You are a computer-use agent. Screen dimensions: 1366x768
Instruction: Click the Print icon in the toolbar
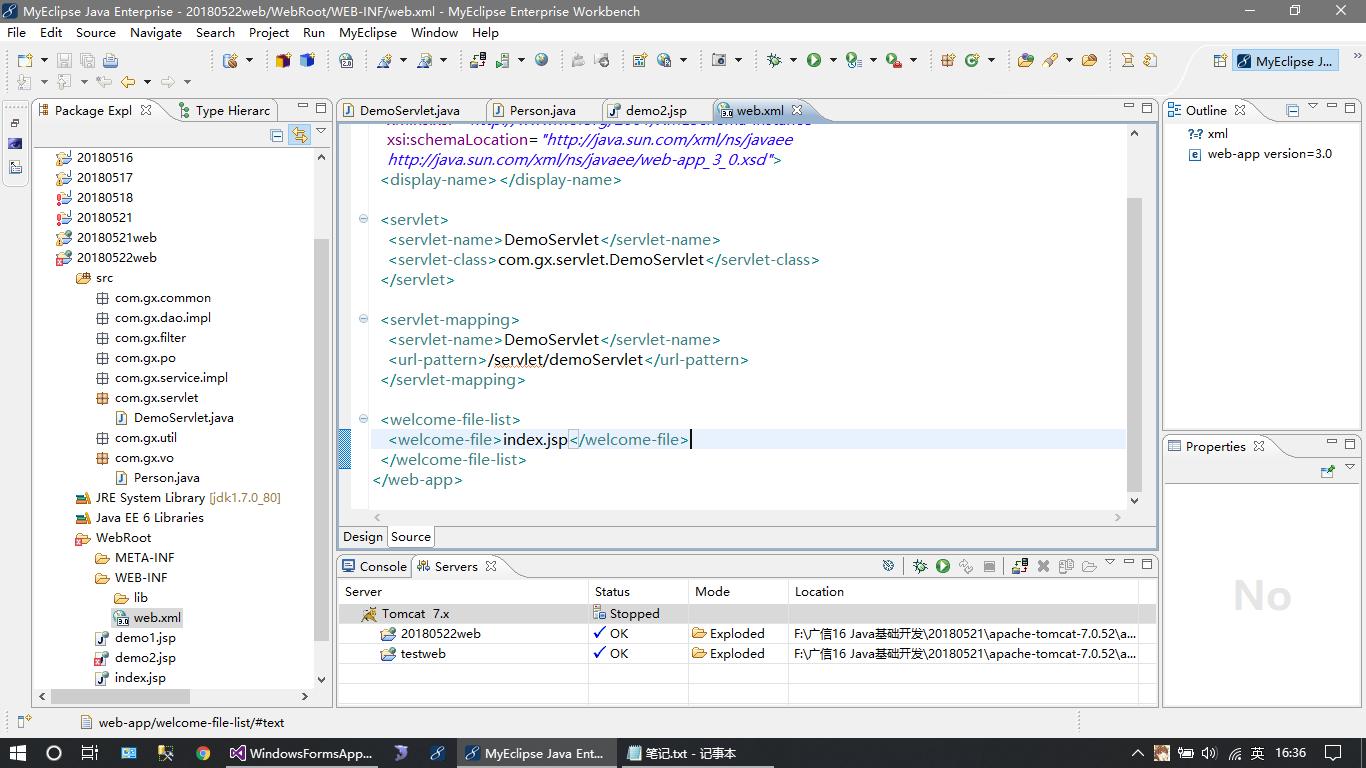[x=110, y=61]
